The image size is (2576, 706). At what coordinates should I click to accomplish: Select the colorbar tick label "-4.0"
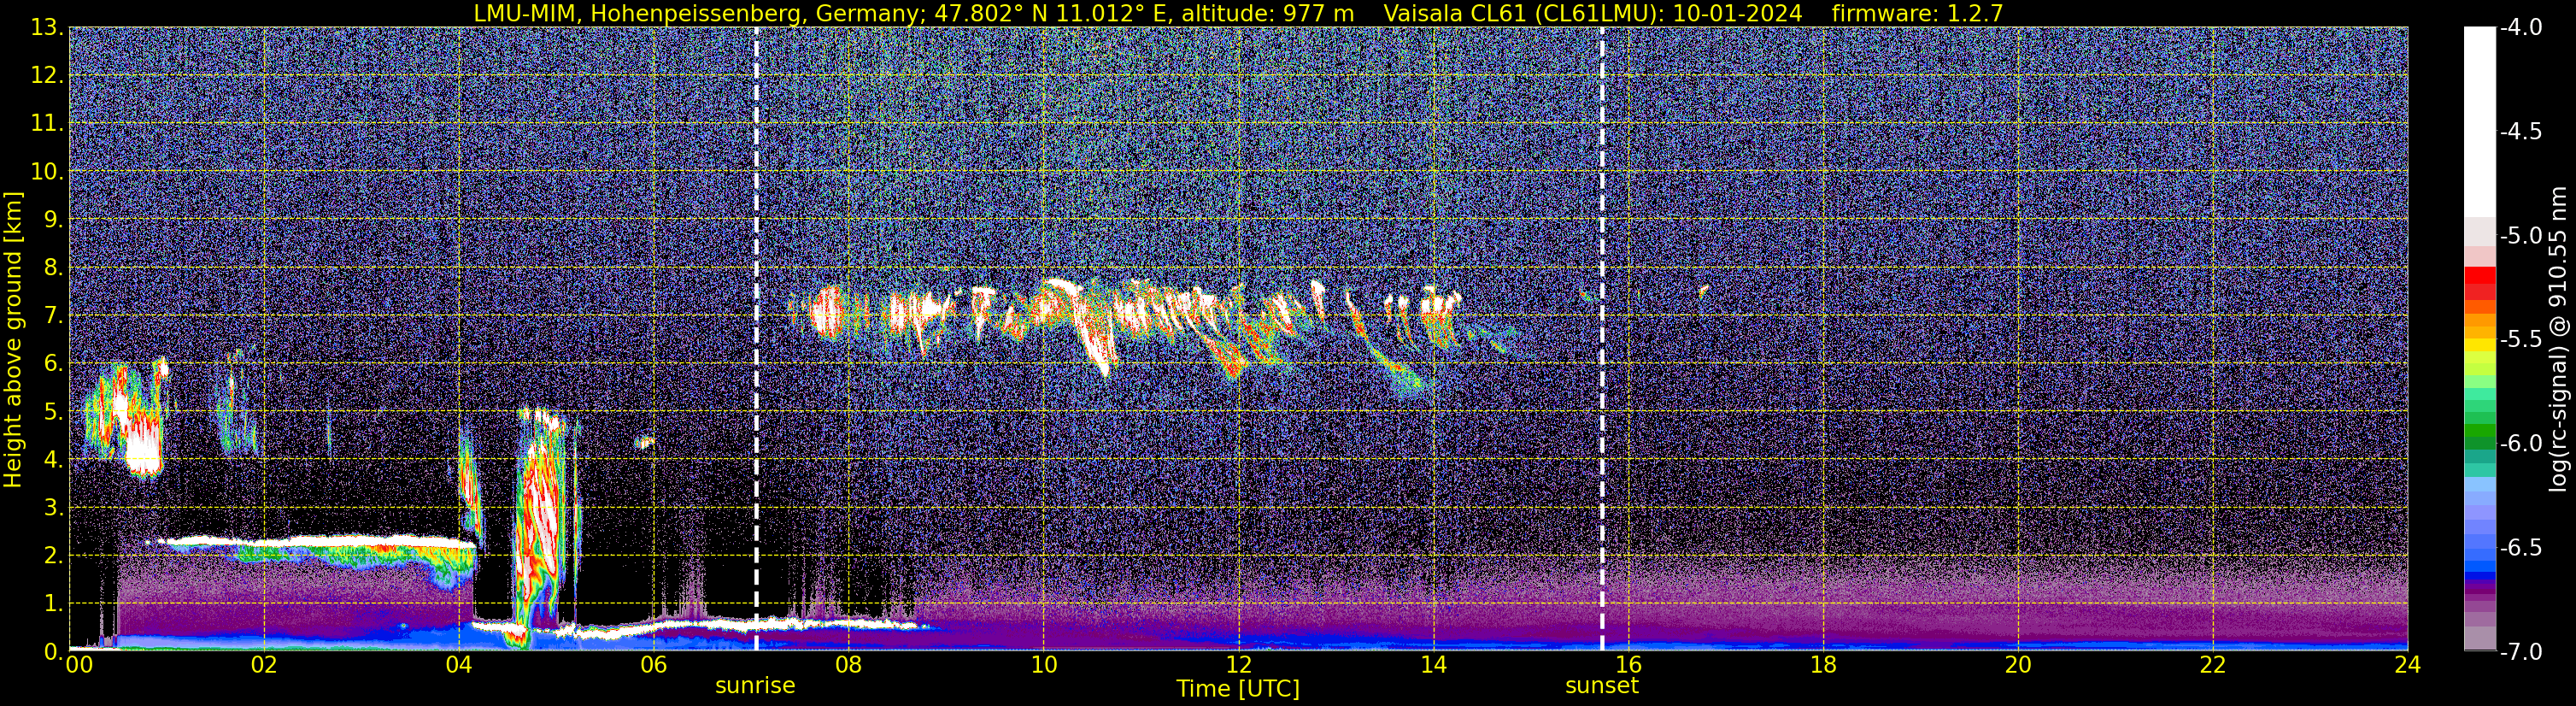point(2520,28)
